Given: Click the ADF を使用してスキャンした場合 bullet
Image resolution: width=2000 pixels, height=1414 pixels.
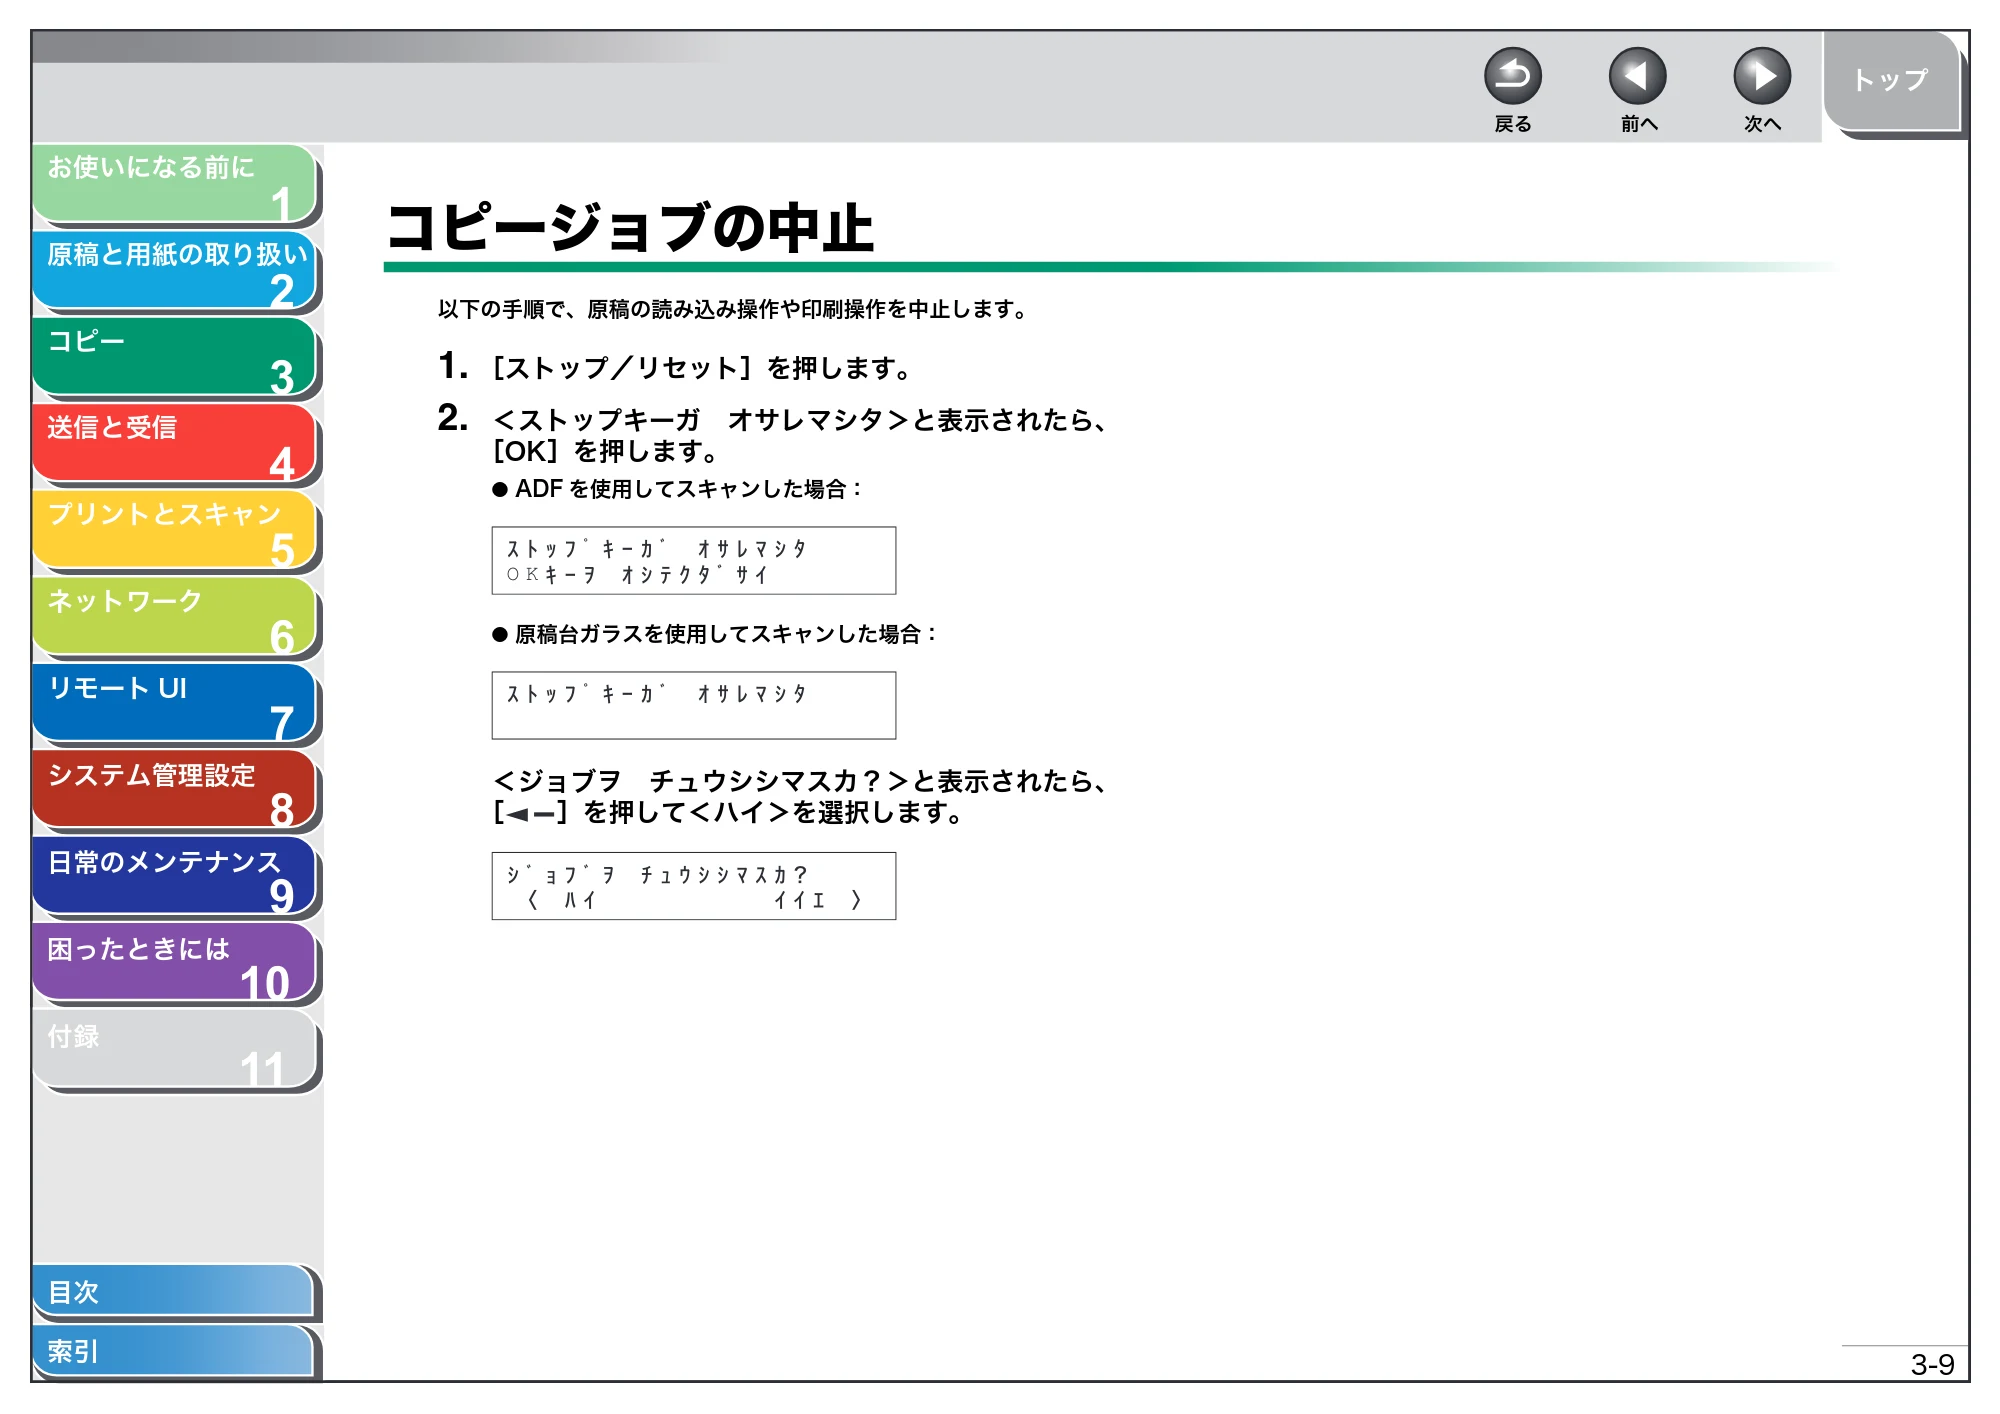Looking at the screenshot, I should click(x=676, y=489).
